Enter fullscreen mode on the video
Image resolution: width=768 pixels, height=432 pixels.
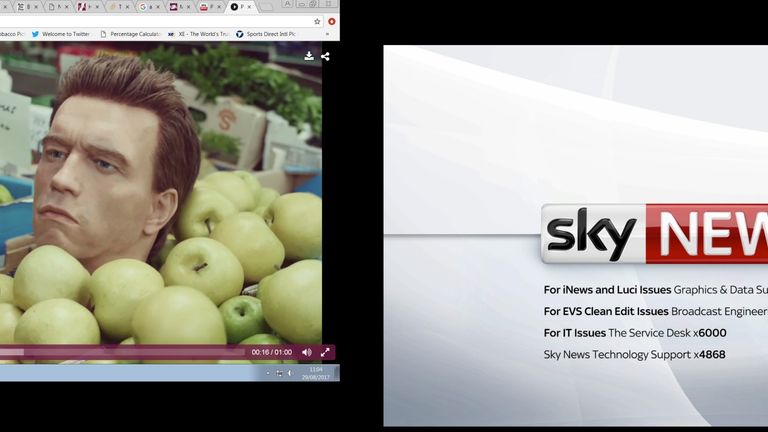(325, 352)
